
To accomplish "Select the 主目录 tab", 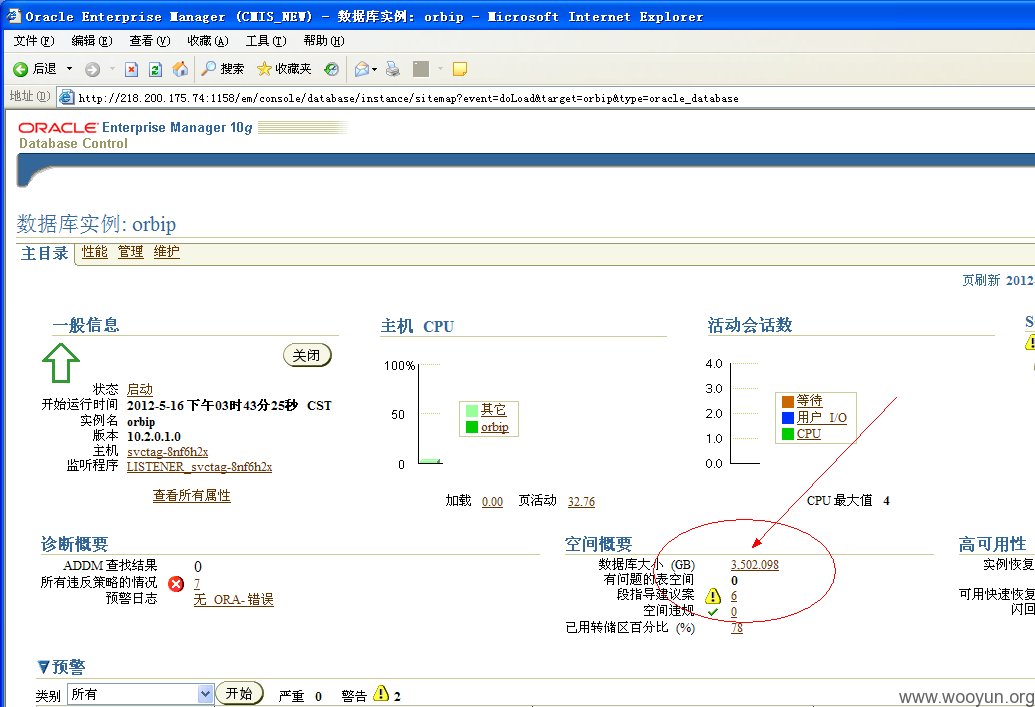I will tap(44, 253).
